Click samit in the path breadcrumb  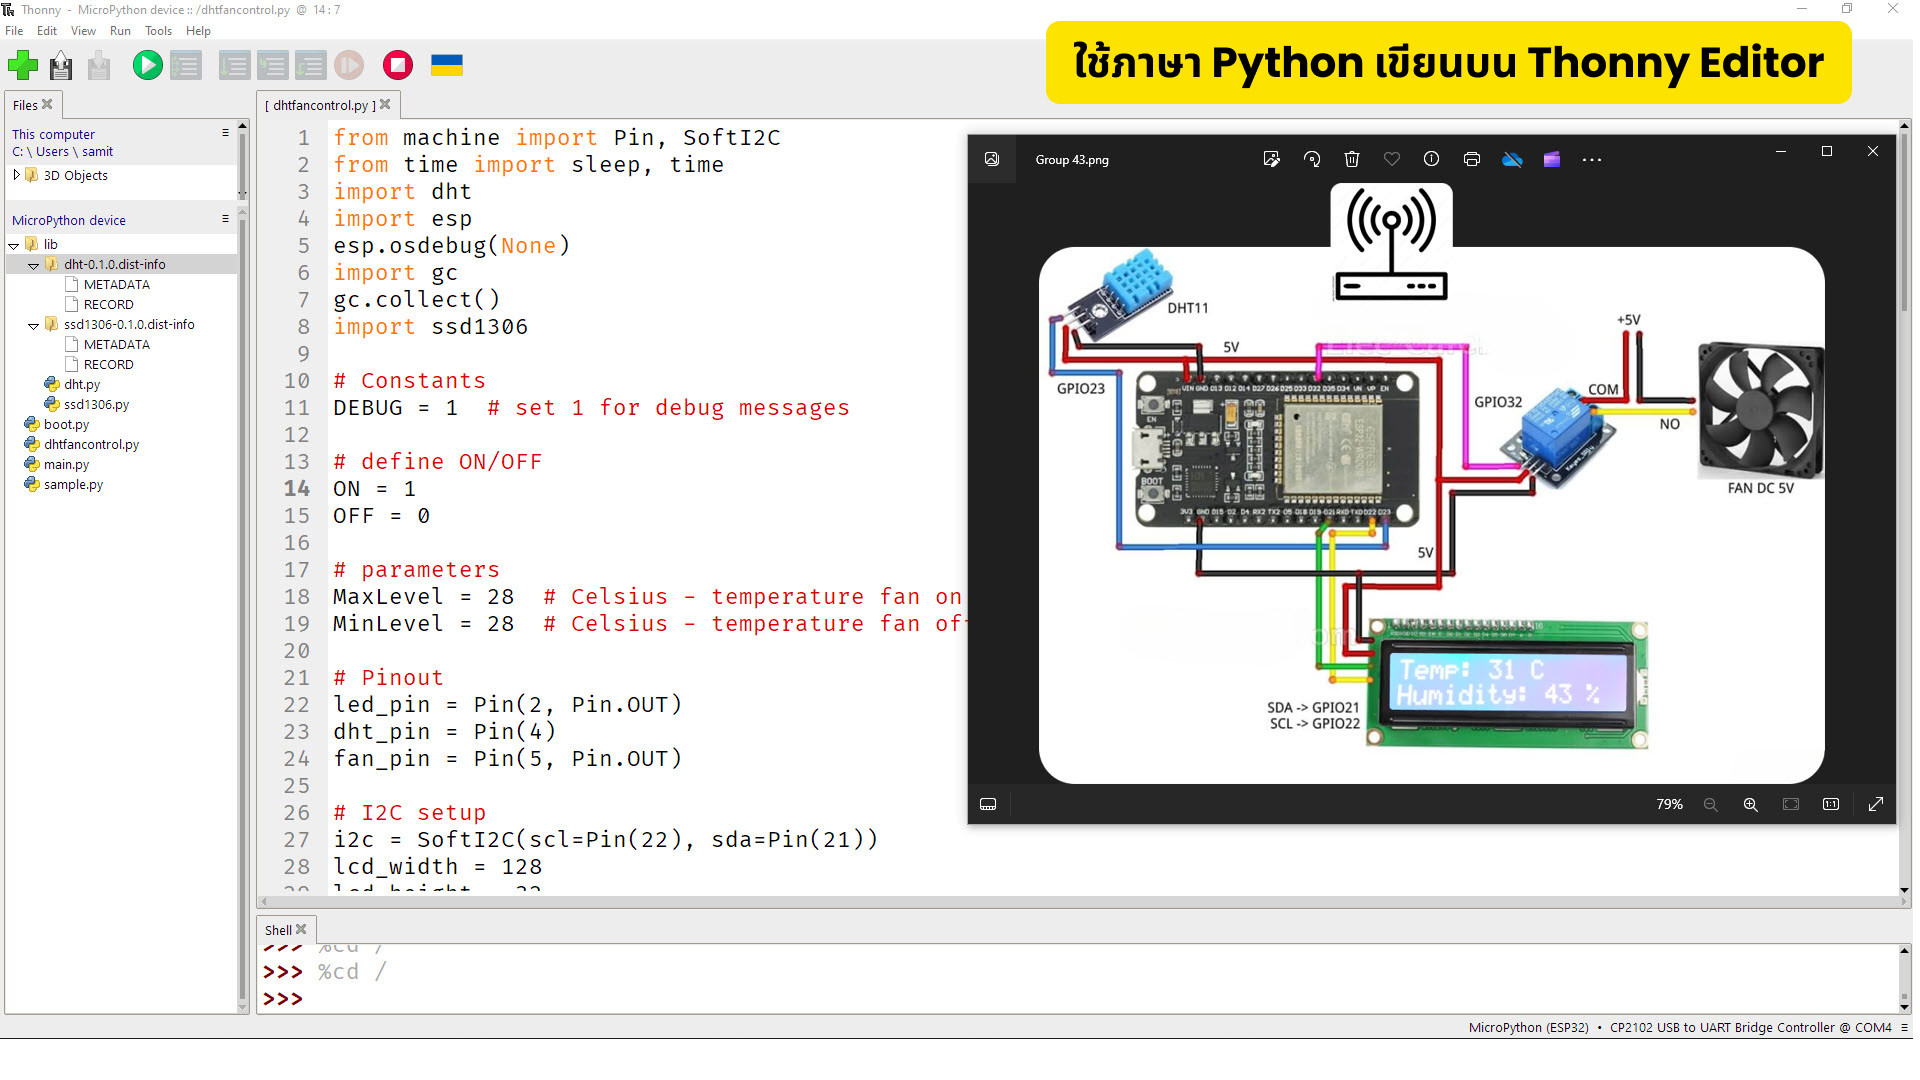click(x=97, y=152)
